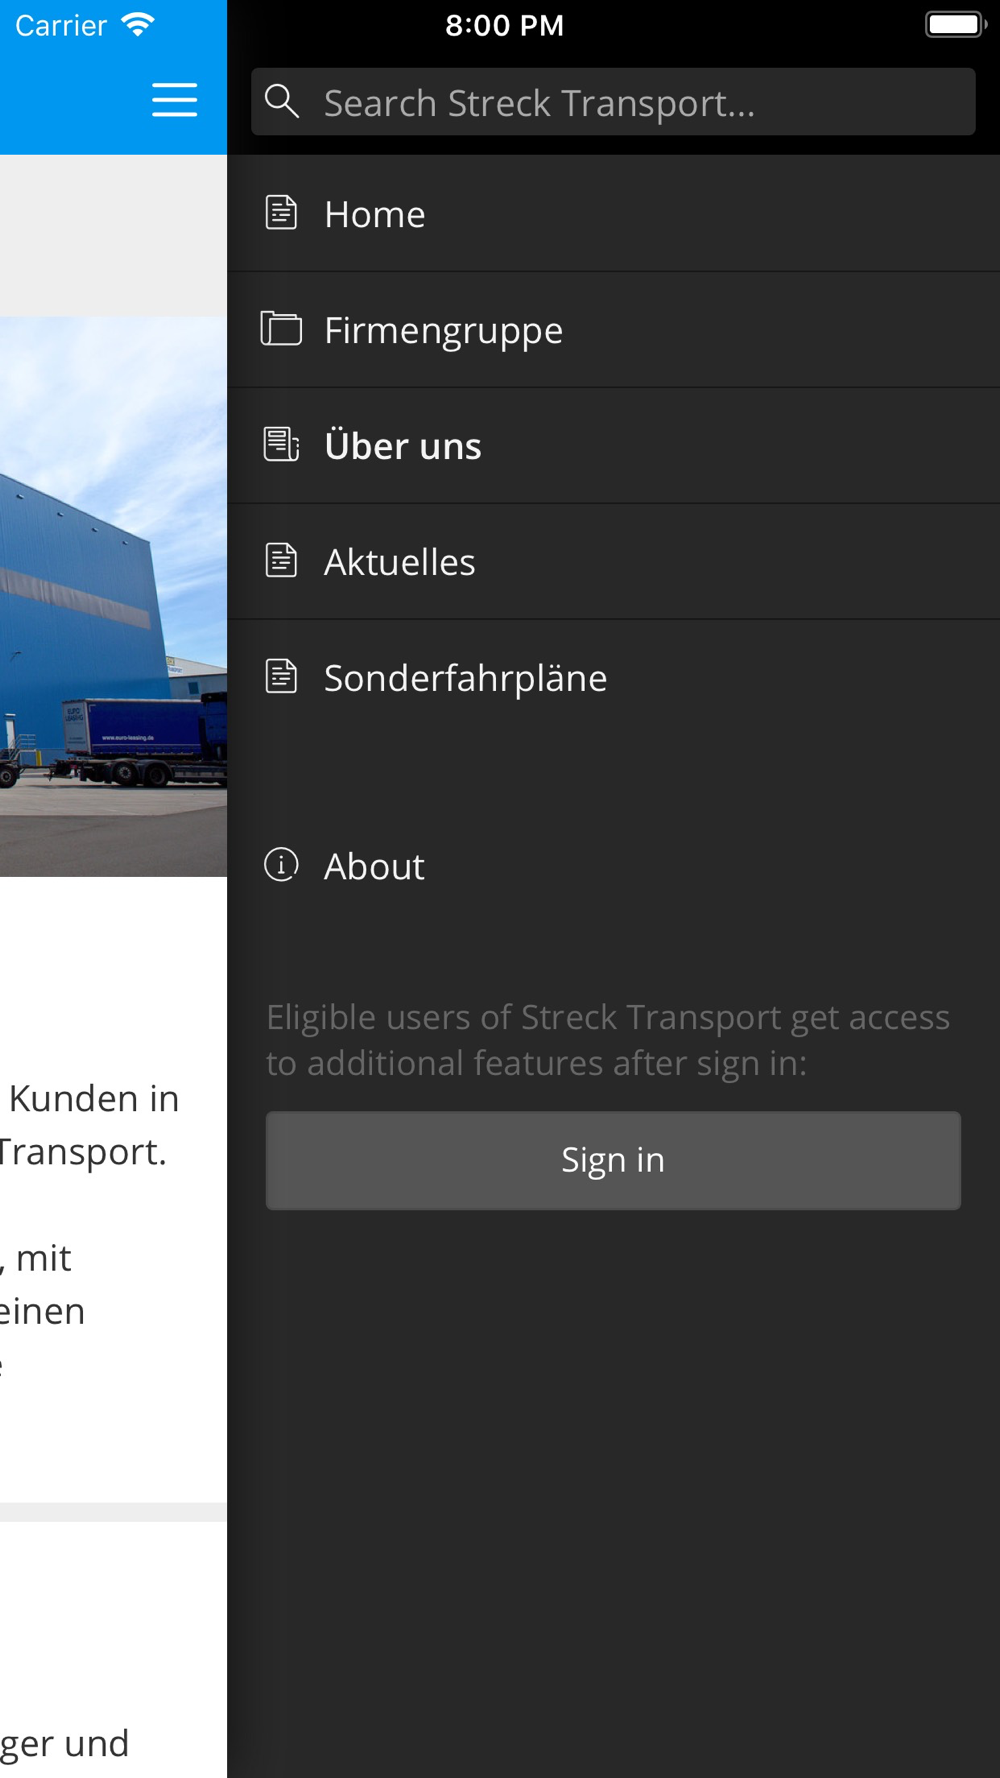Click the Über uns news icon
Image resolution: width=1000 pixels, height=1778 pixels.
[281, 444]
